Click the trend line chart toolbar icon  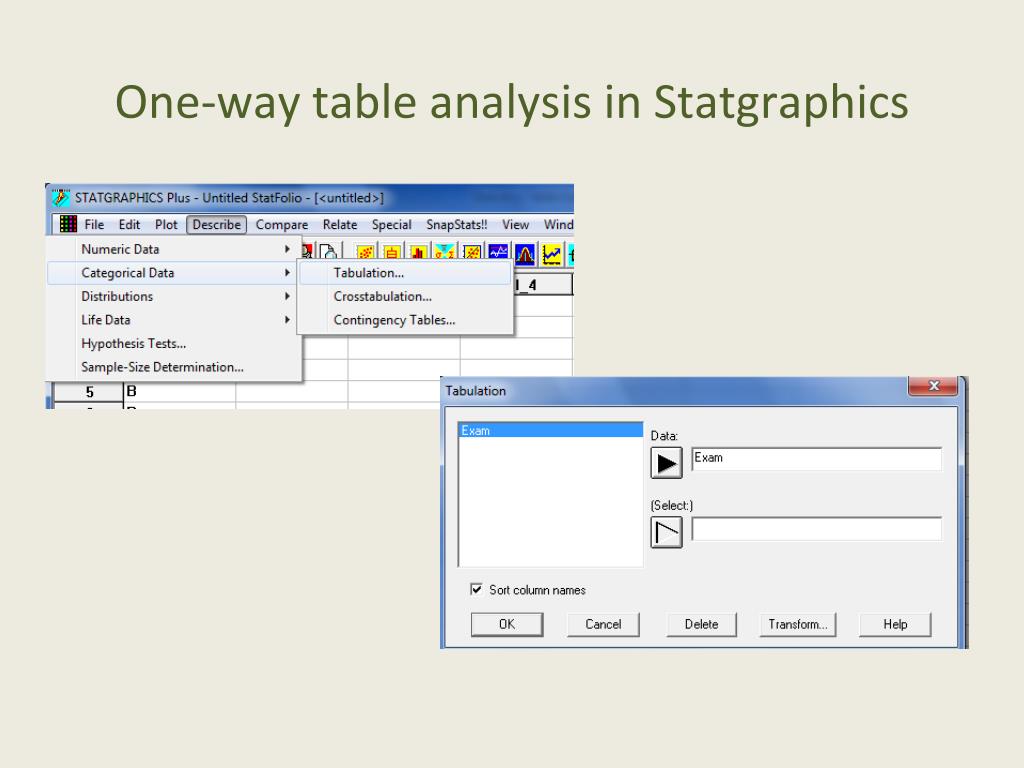click(x=552, y=254)
